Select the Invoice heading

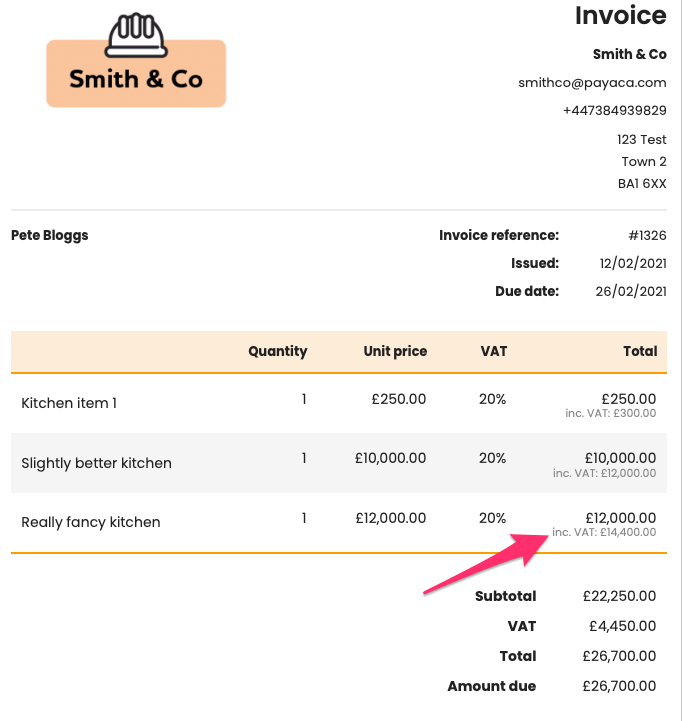click(x=620, y=16)
